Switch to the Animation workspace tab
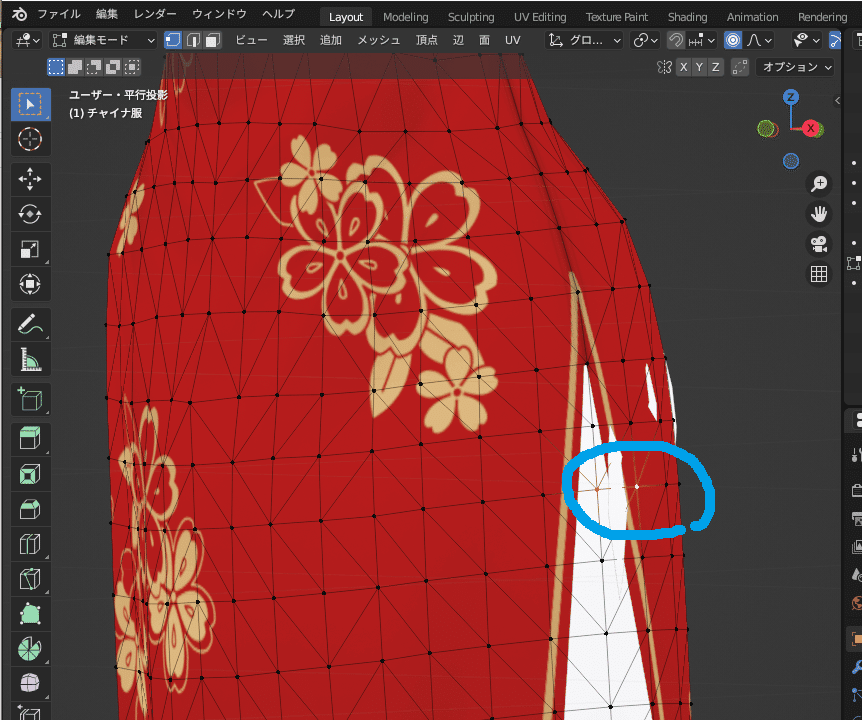The image size is (862, 720). tap(753, 17)
